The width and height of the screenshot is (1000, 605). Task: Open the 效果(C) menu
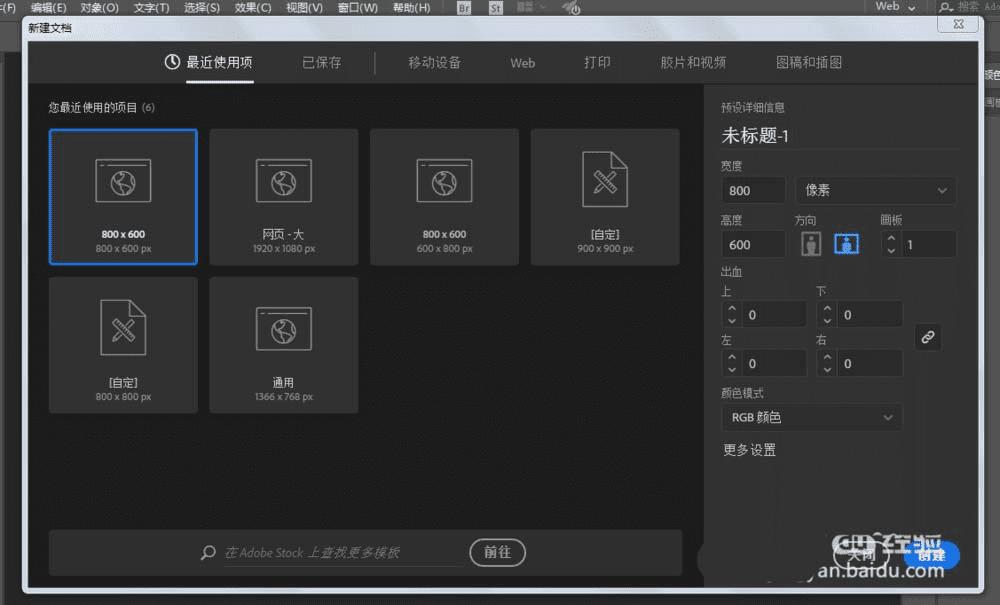click(x=253, y=8)
